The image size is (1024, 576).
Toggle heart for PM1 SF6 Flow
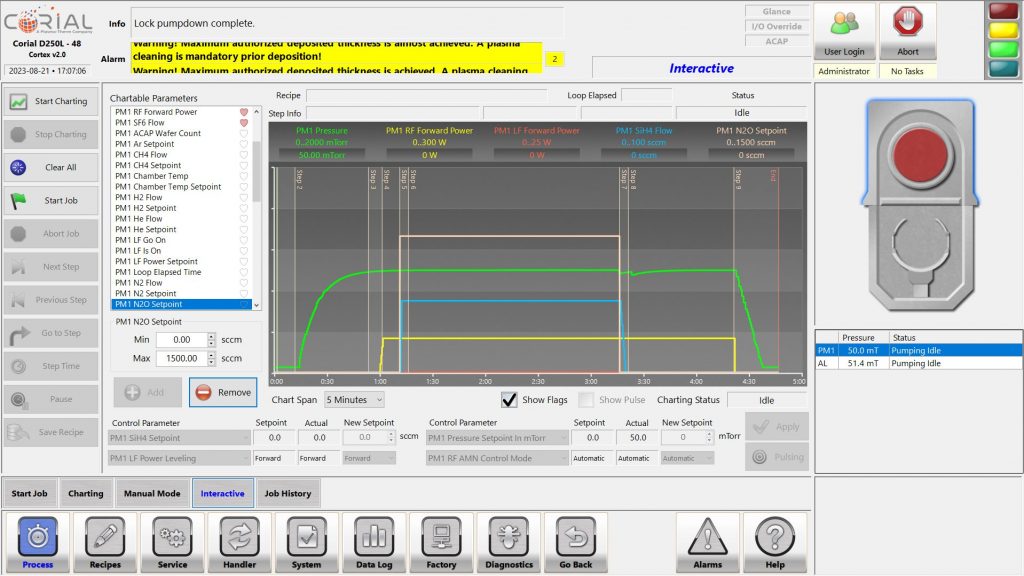243,123
